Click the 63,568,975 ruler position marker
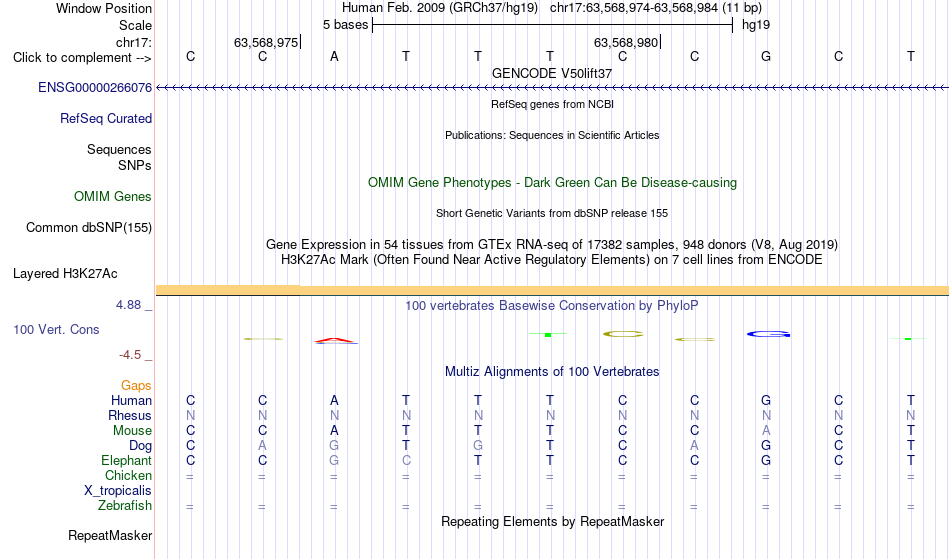 [x=267, y=43]
